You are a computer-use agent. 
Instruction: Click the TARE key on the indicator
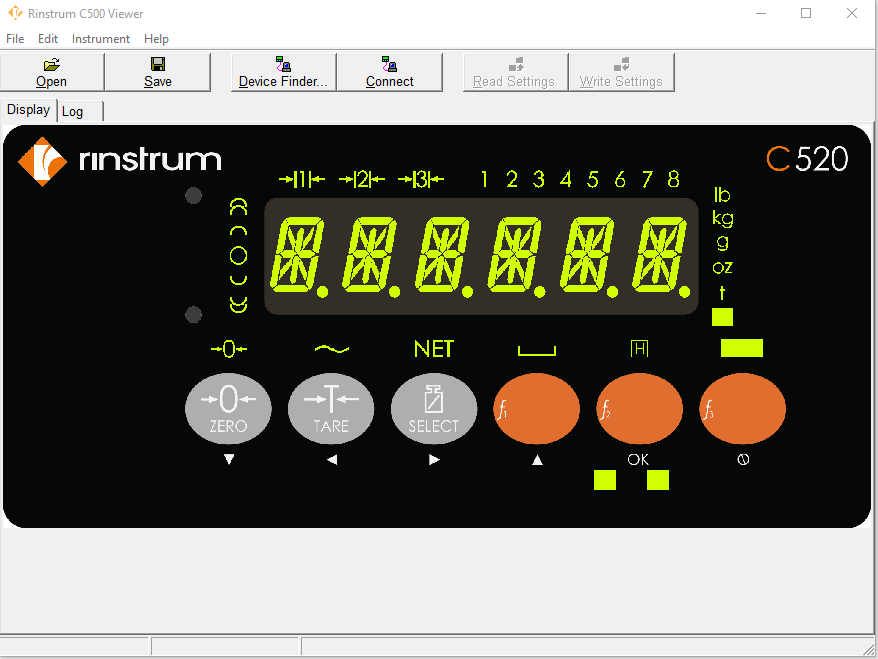[x=331, y=409]
